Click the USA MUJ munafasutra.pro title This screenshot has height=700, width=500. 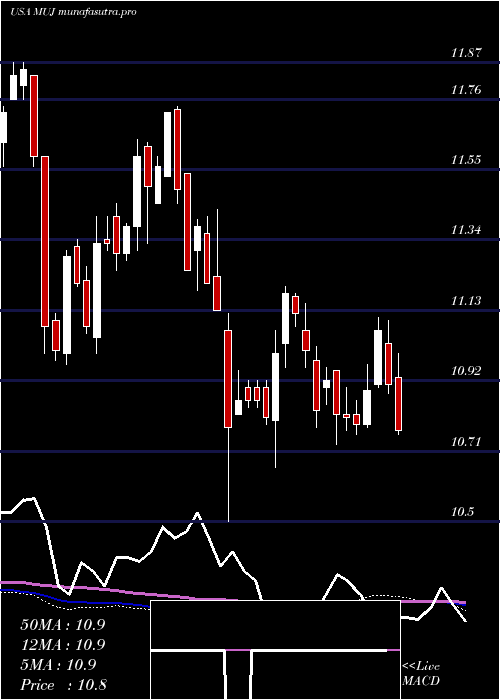(x=73, y=12)
